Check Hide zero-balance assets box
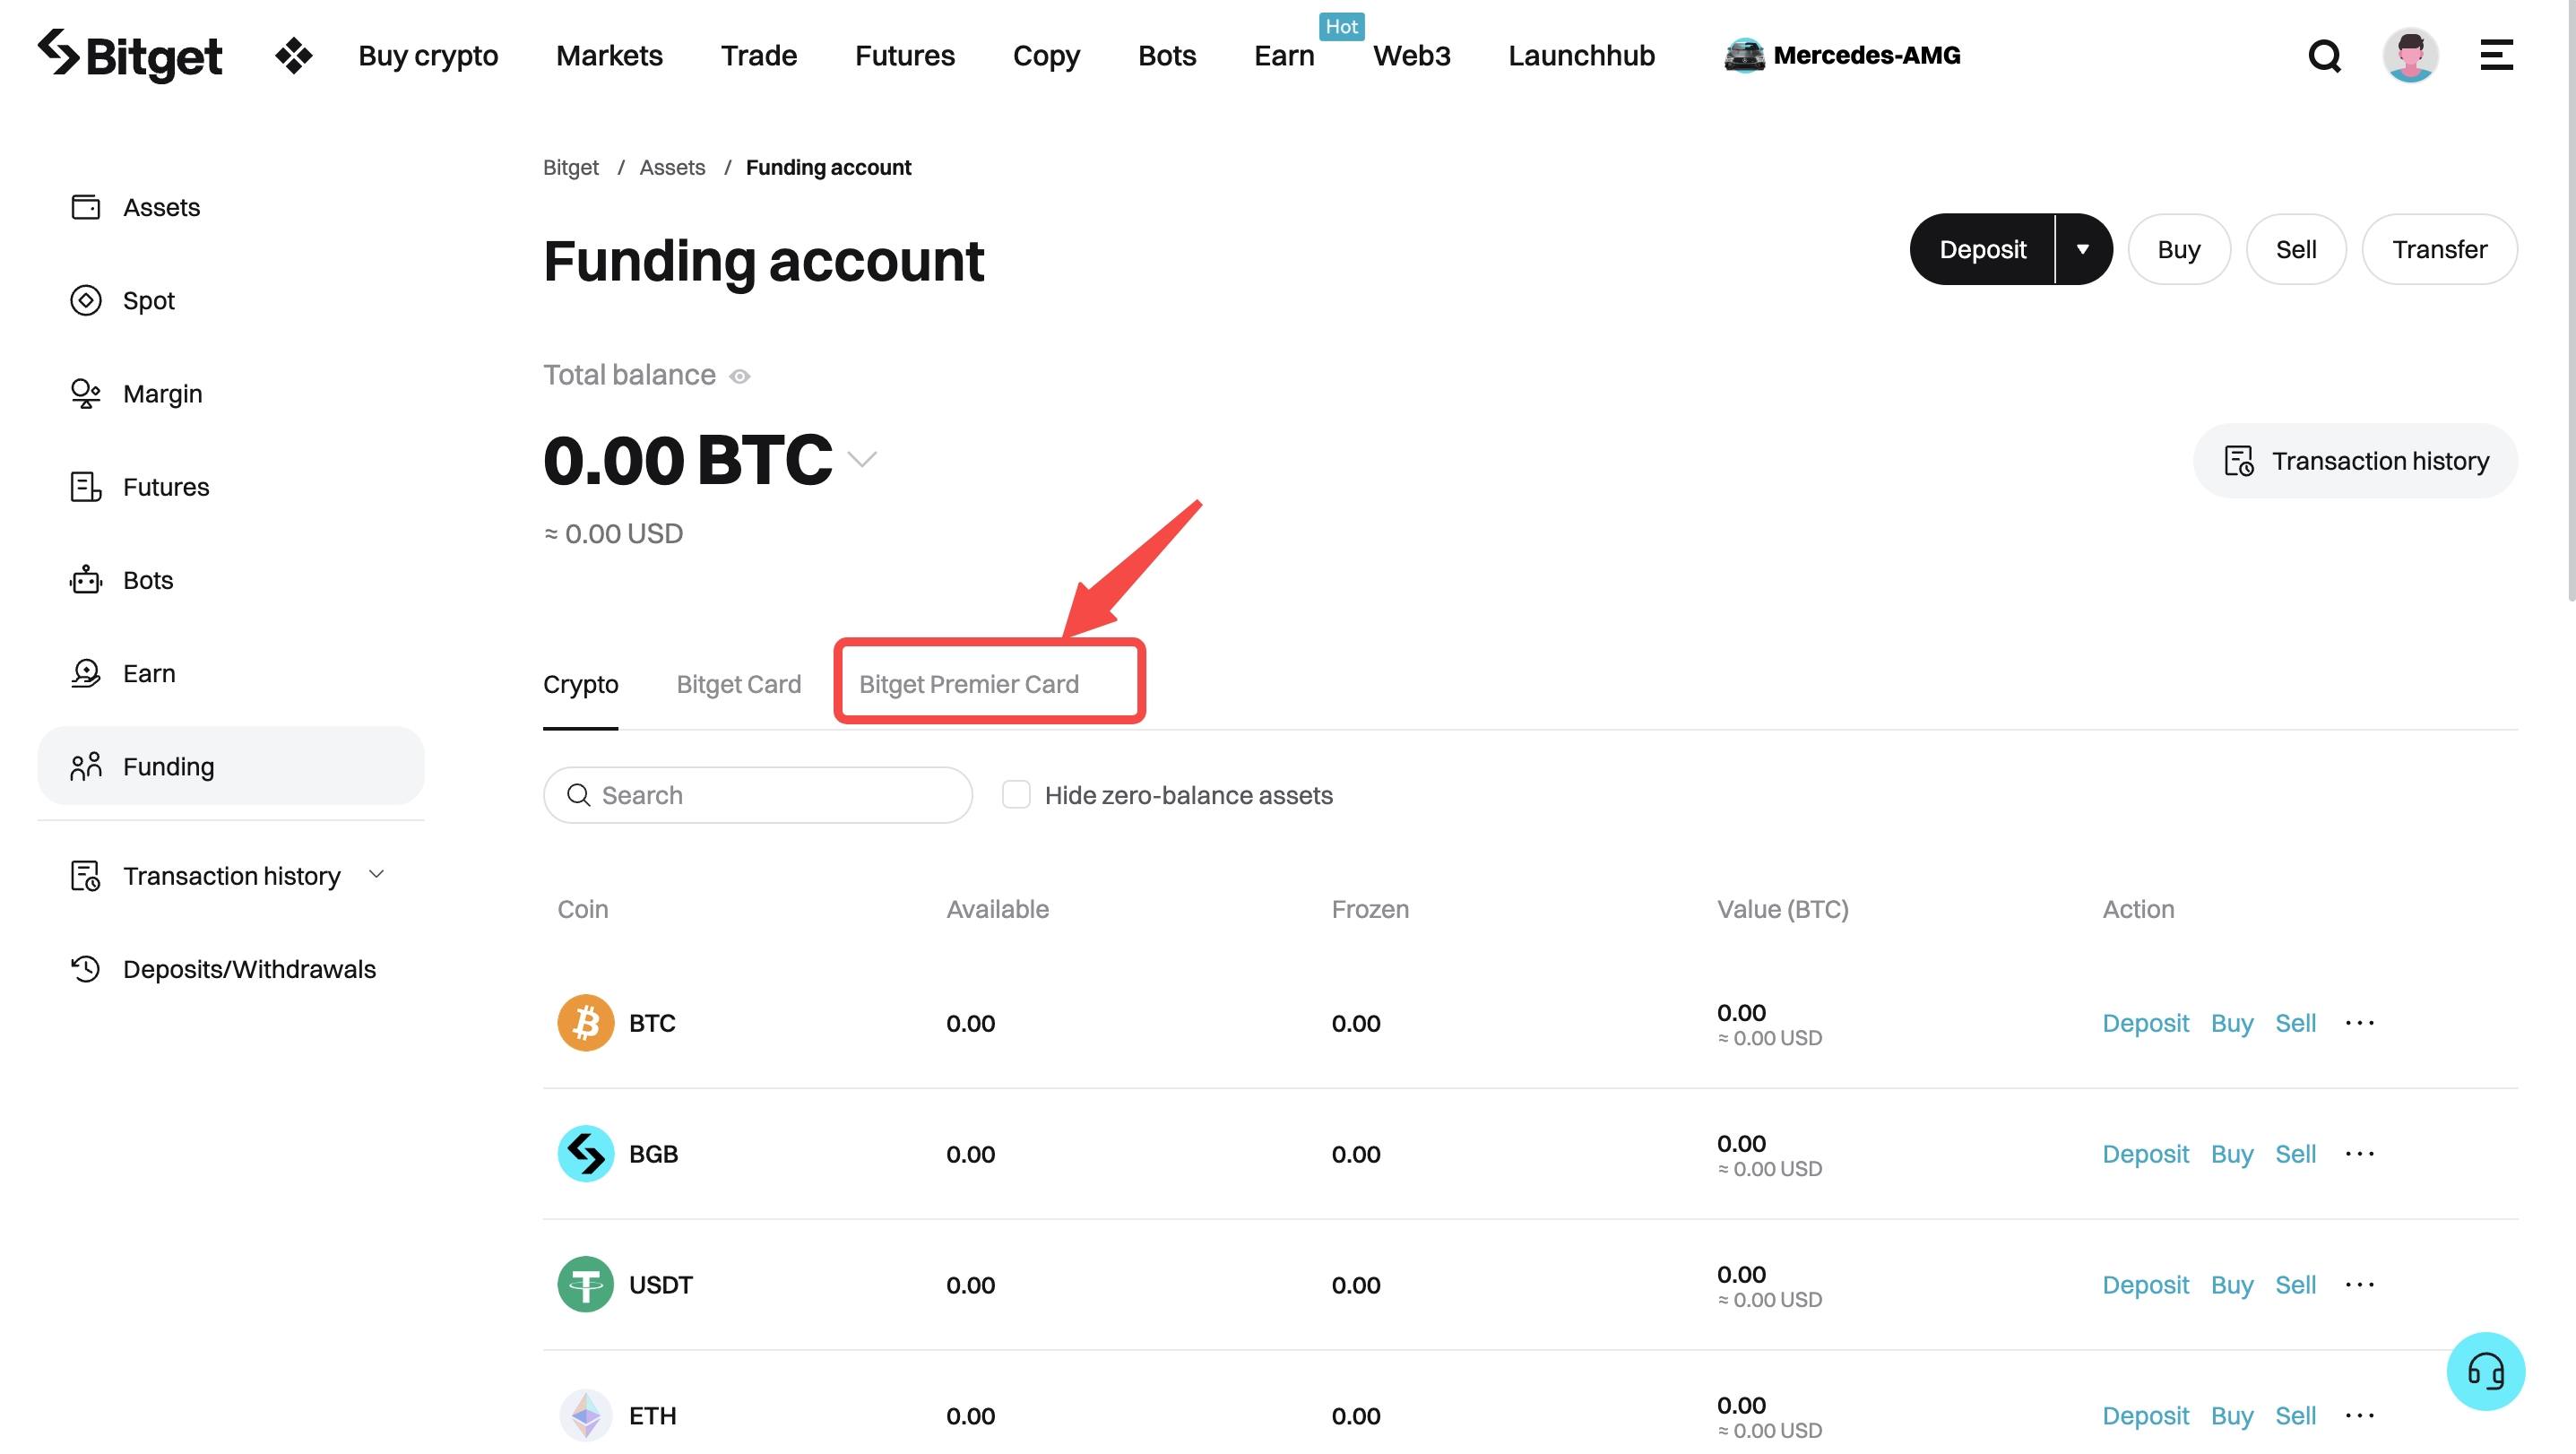The height and width of the screenshot is (1454, 2576). point(1016,795)
